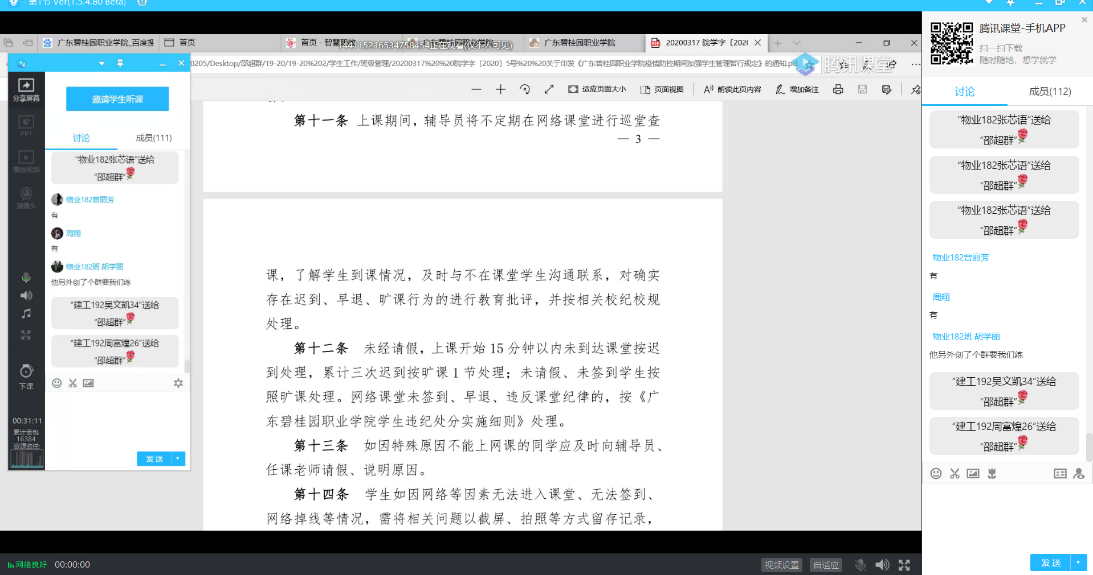
Task: Open chat settings gear in floating panel
Action: coord(178,383)
